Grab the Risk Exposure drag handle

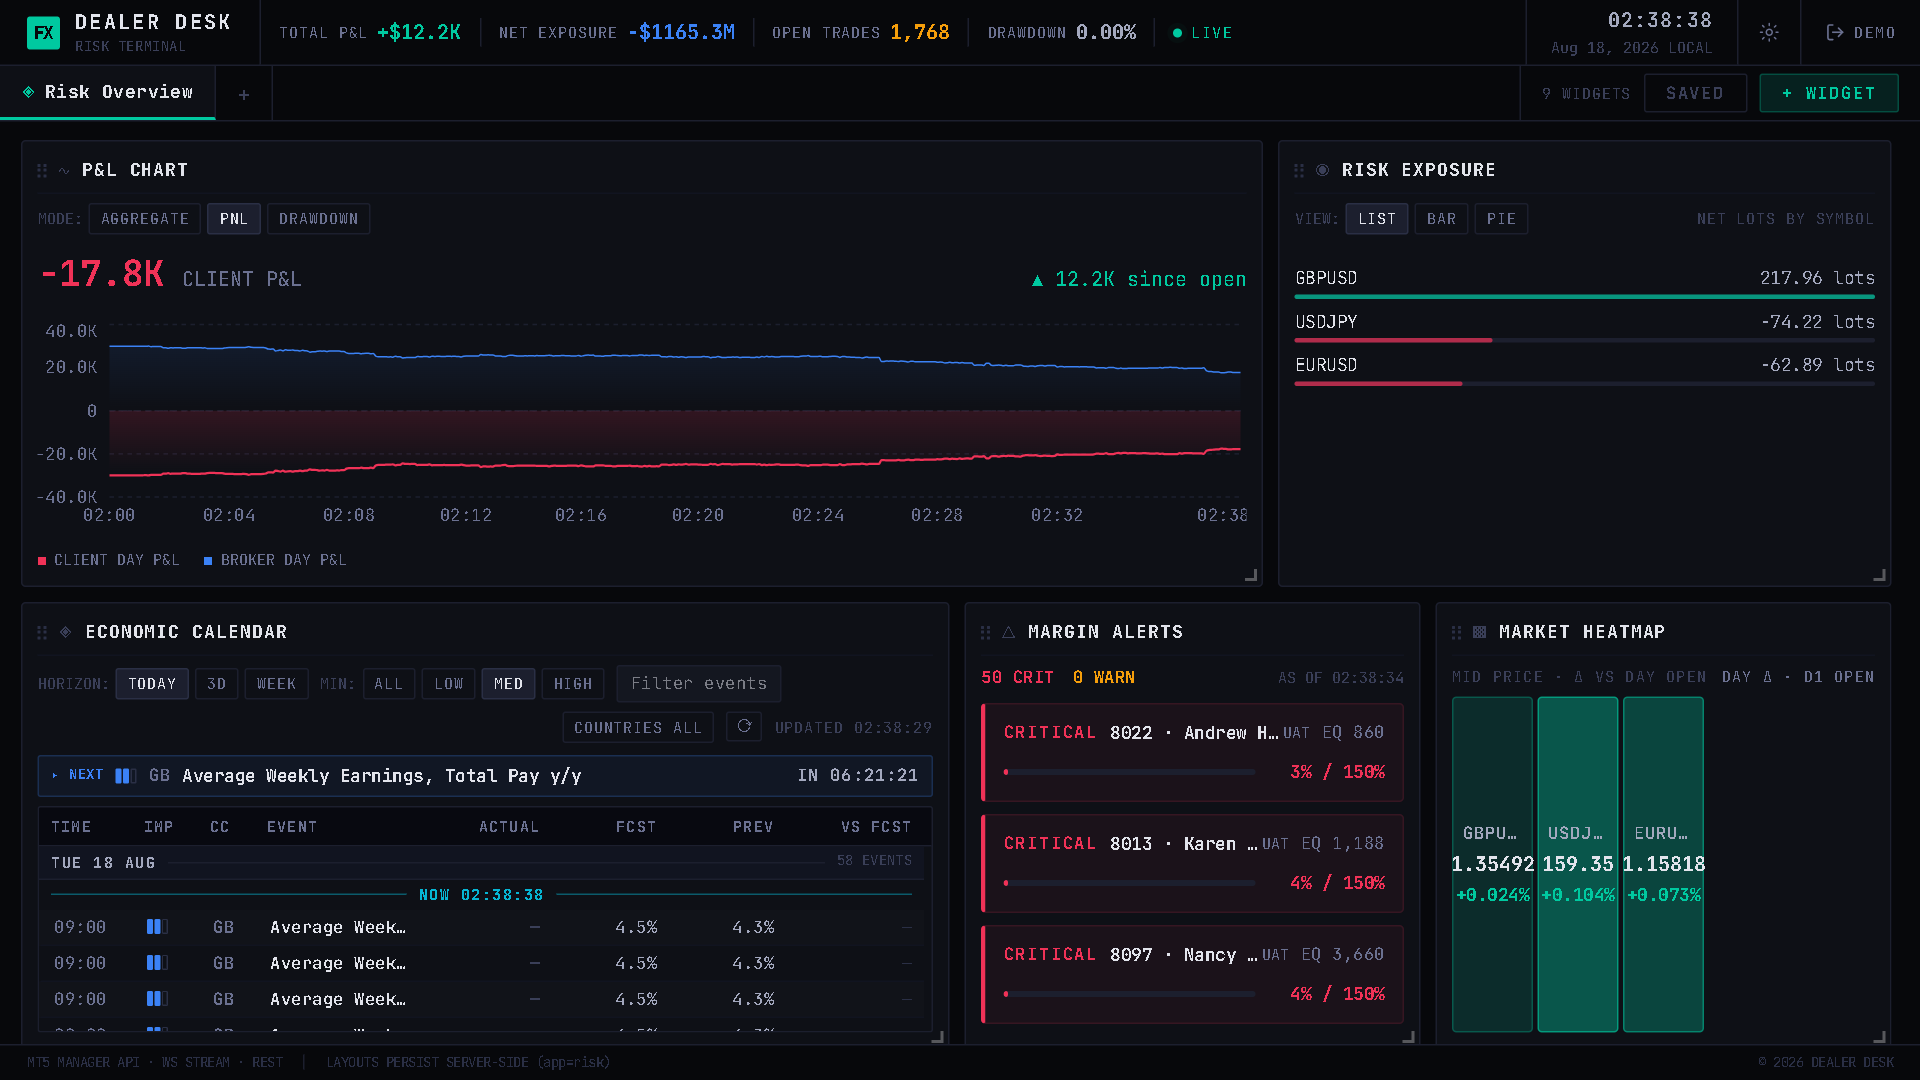tap(1299, 170)
